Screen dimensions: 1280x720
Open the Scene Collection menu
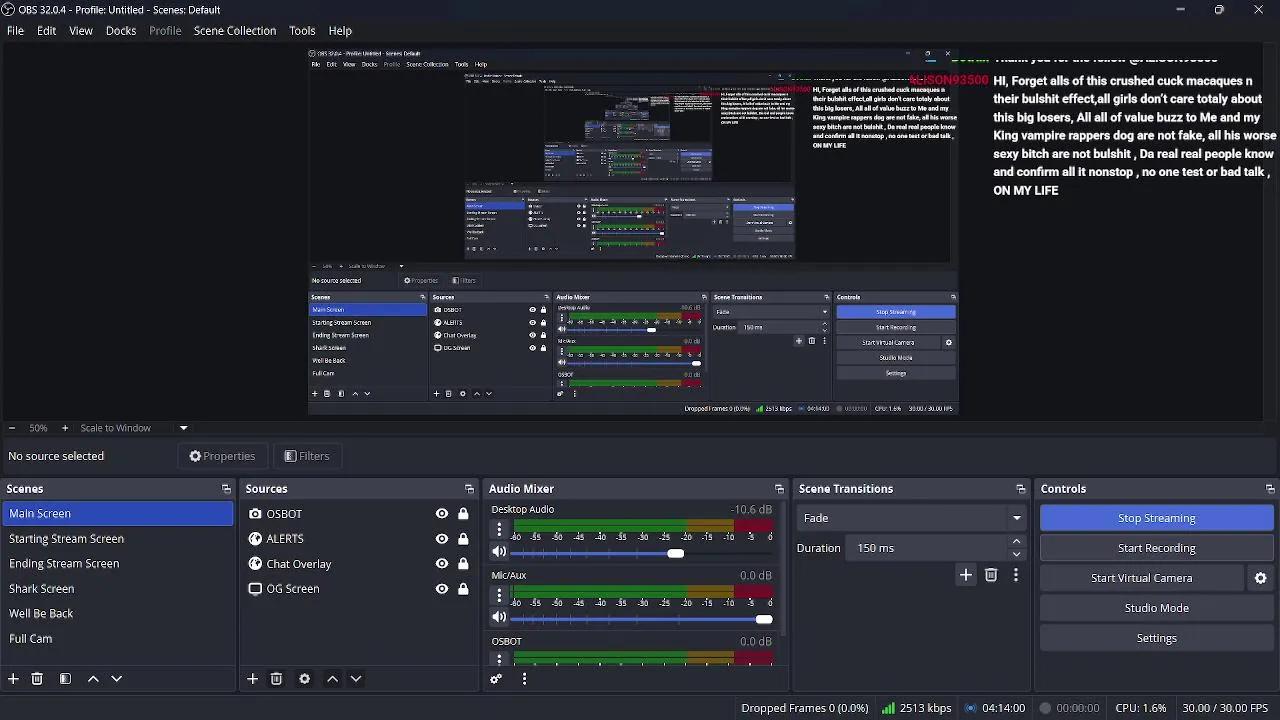pyautogui.click(x=234, y=31)
